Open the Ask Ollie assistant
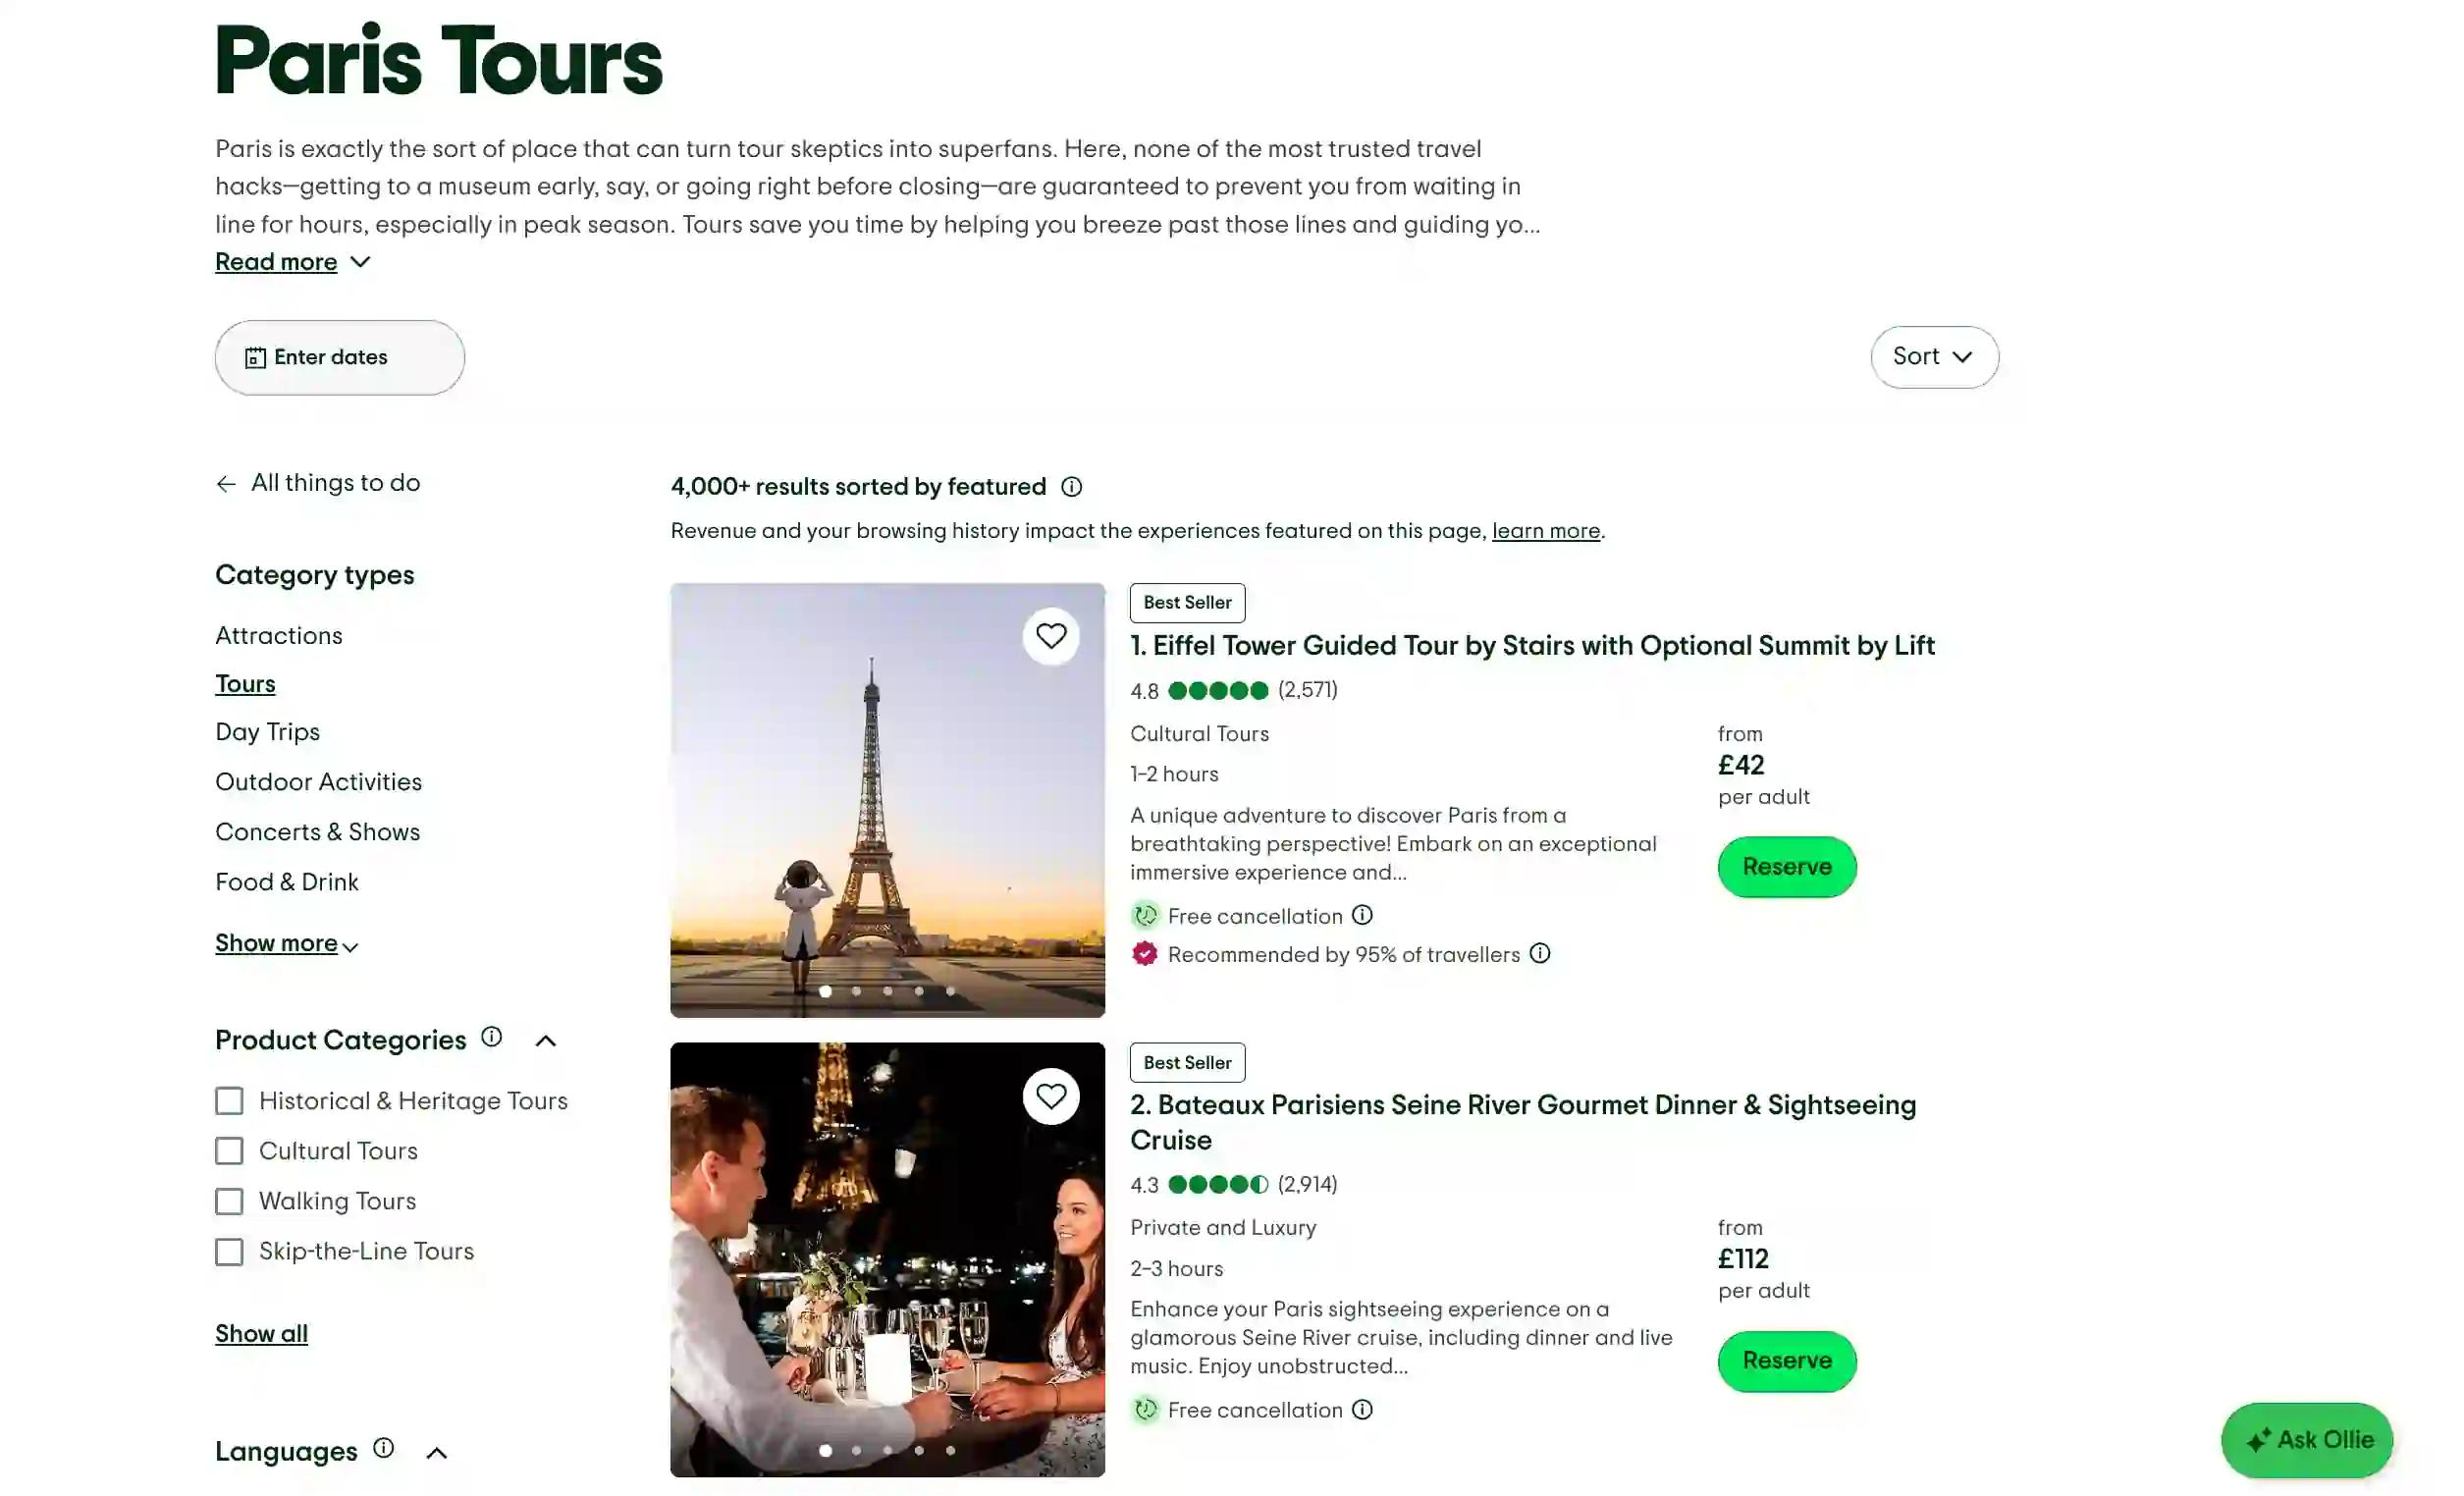The image size is (2464, 1496). tap(2306, 1440)
